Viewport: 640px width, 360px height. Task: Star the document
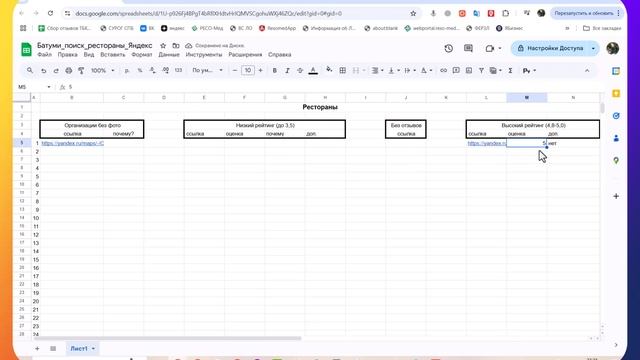[163, 46]
